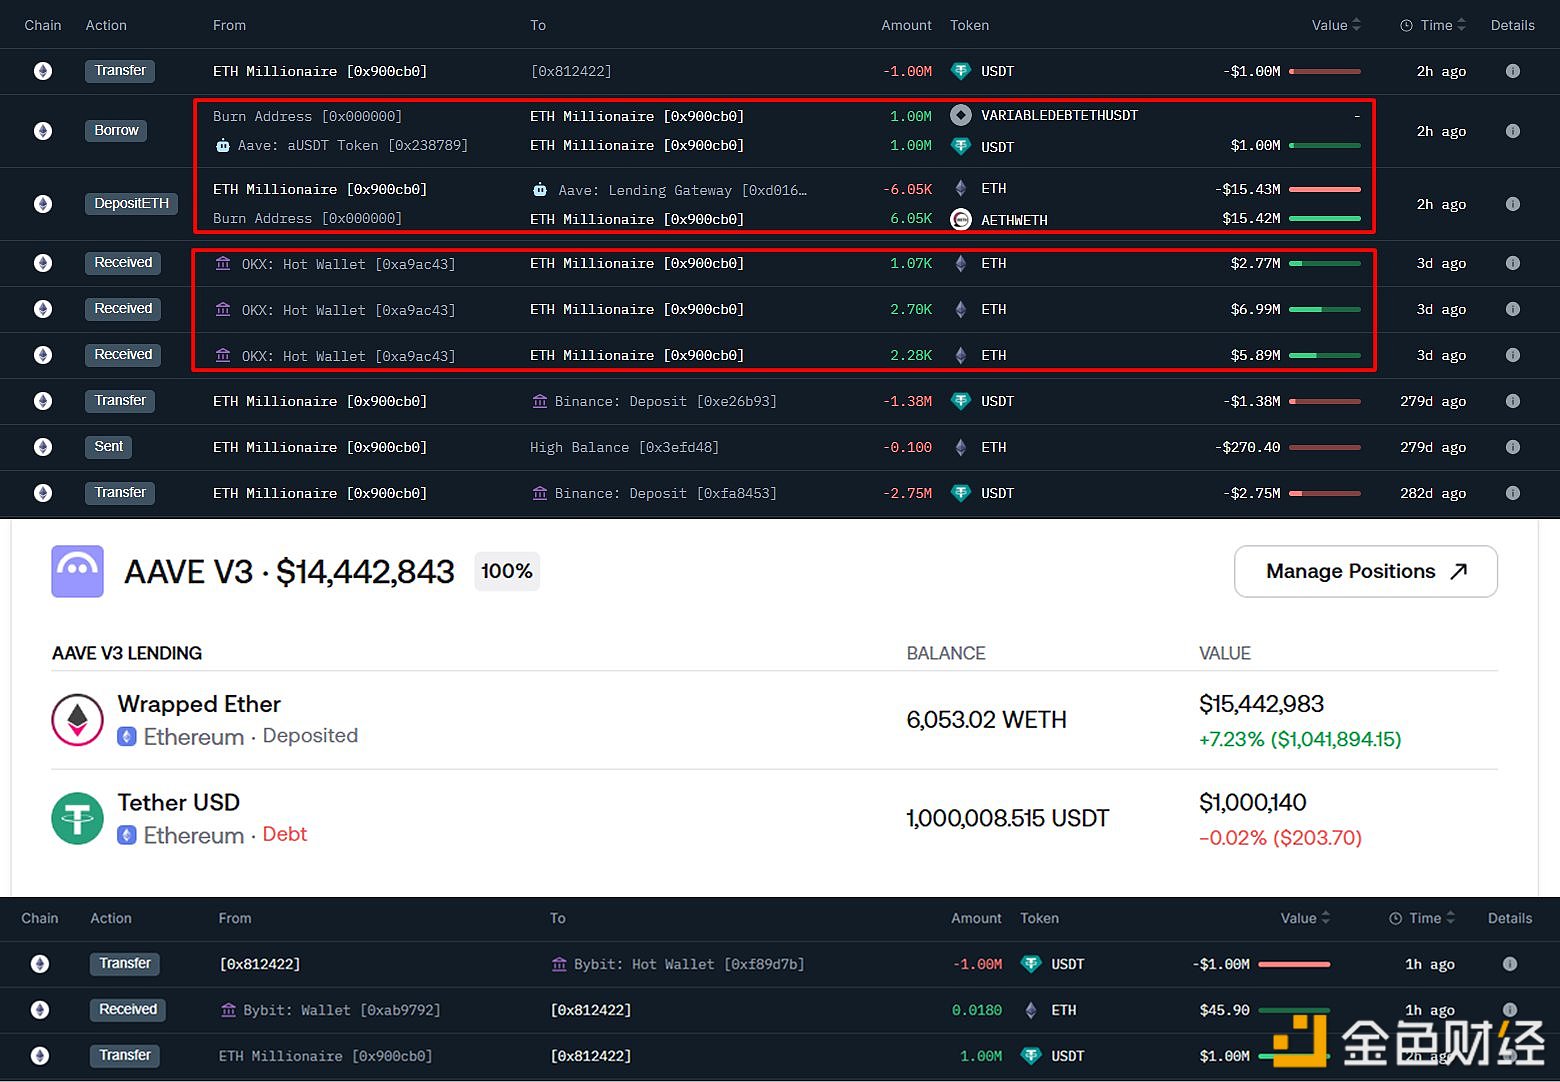1560x1082 pixels.
Task: Click Manage Positions button
Action: tap(1365, 571)
